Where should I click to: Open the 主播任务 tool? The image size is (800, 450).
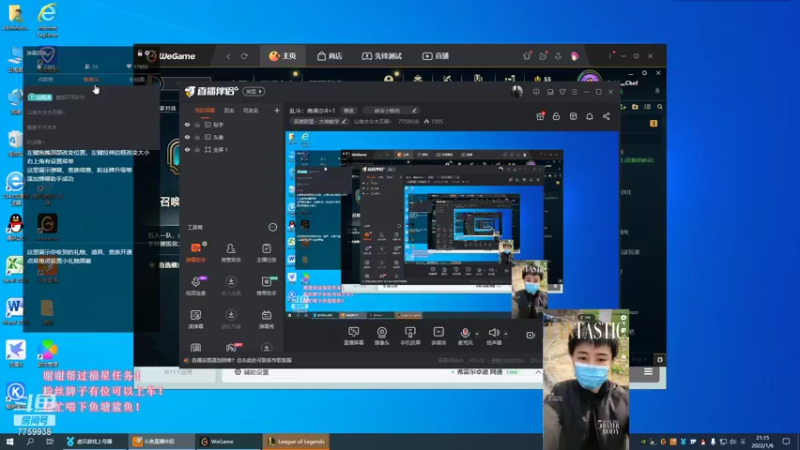(x=266, y=252)
